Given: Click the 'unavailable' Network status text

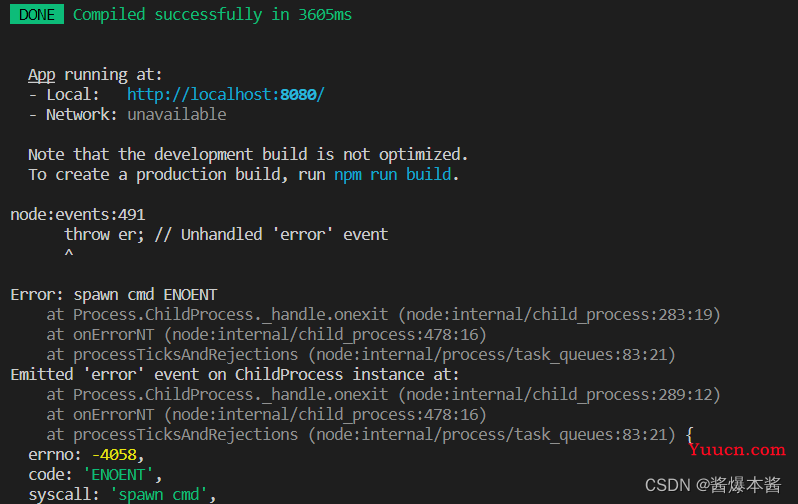Looking at the screenshot, I should (x=177, y=115).
